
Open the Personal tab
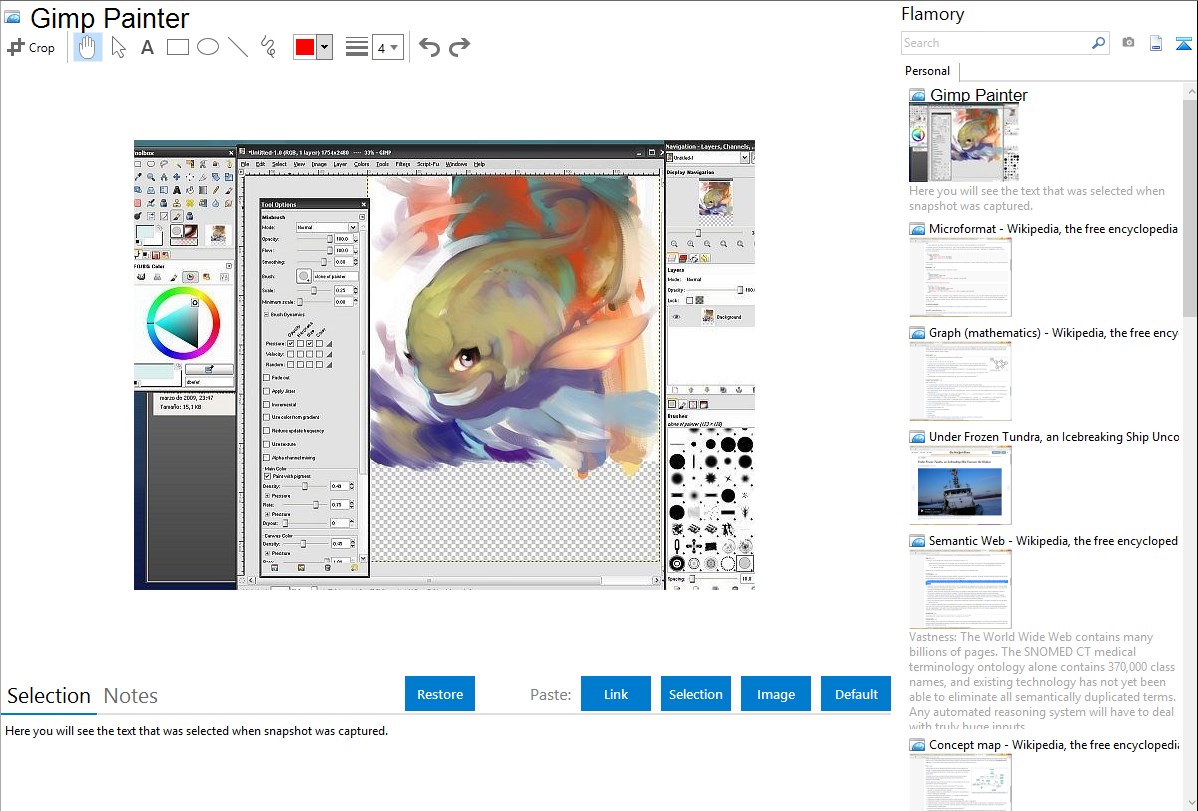click(x=927, y=71)
